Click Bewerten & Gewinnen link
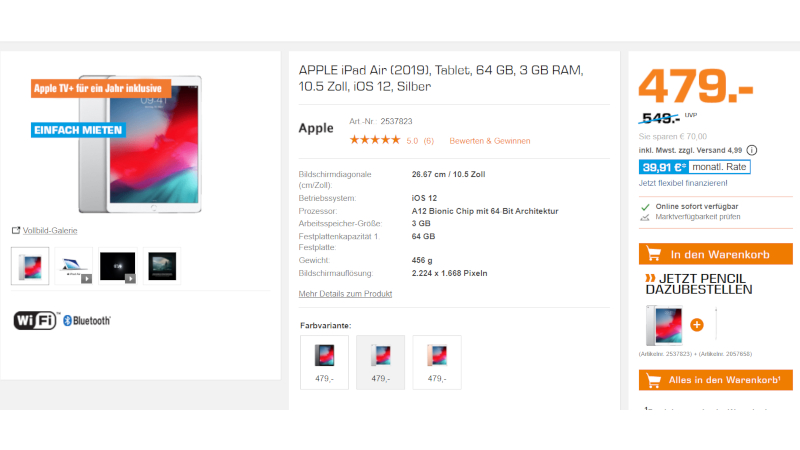 pos(490,141)
